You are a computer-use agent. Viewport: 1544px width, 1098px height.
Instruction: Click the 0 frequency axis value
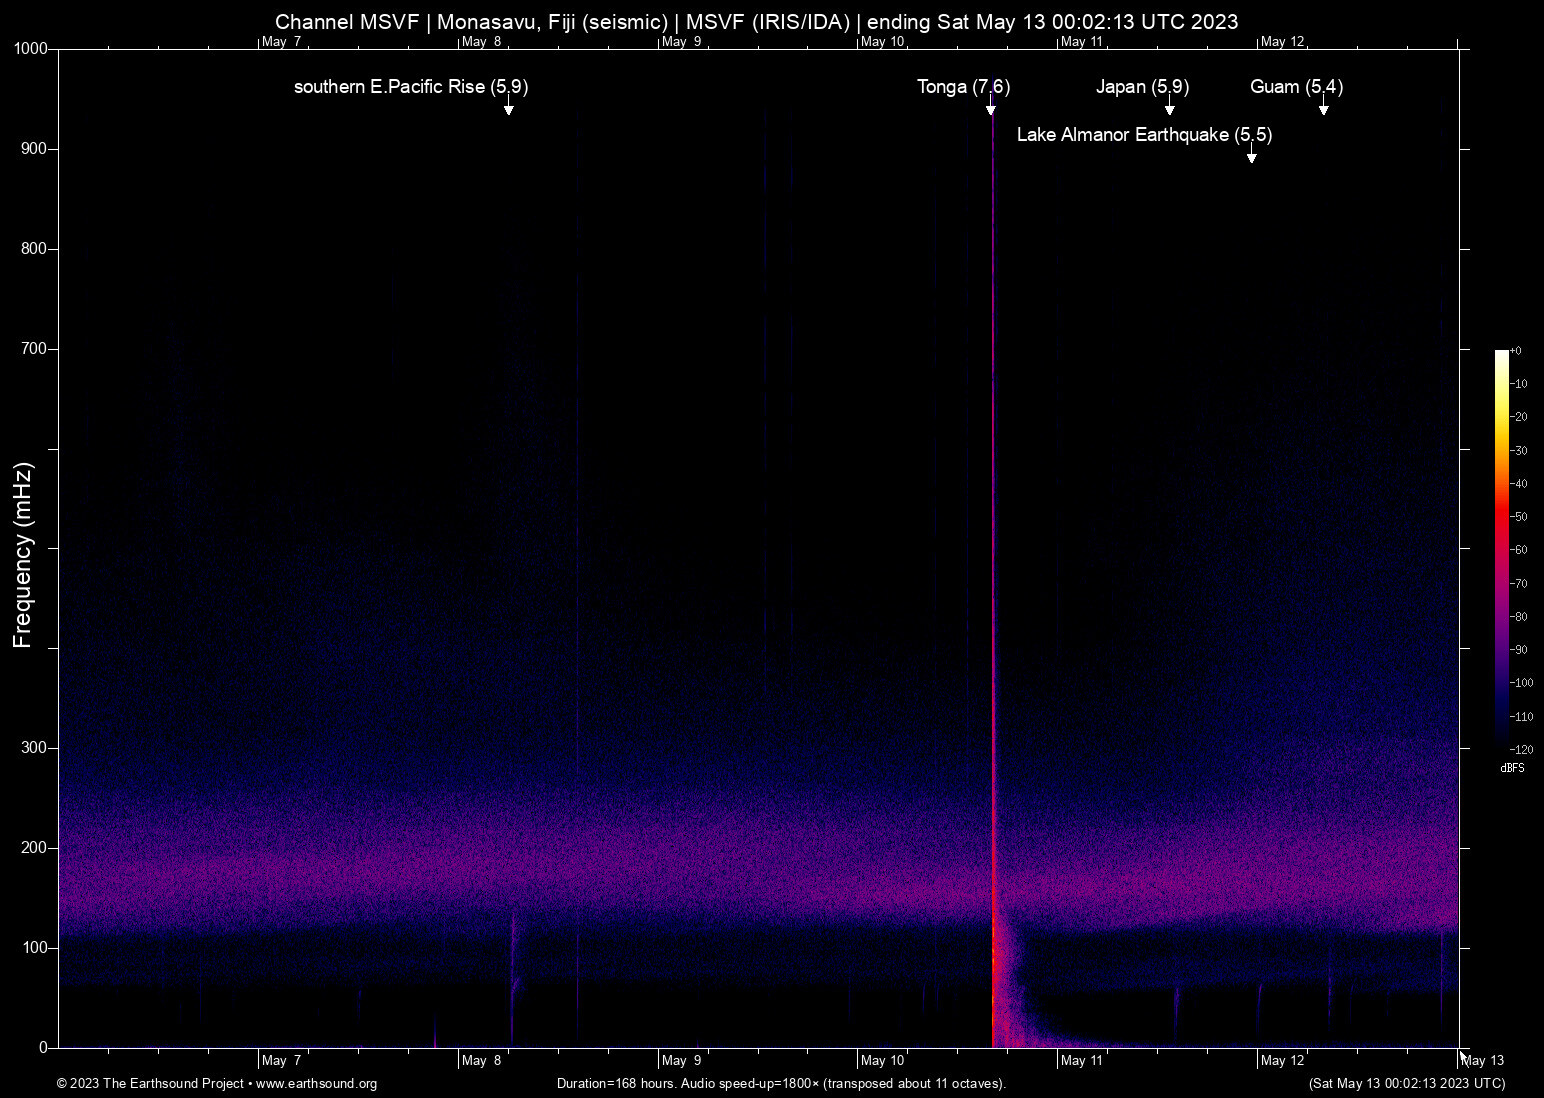pyautogui.click(x=44, y=1048)
